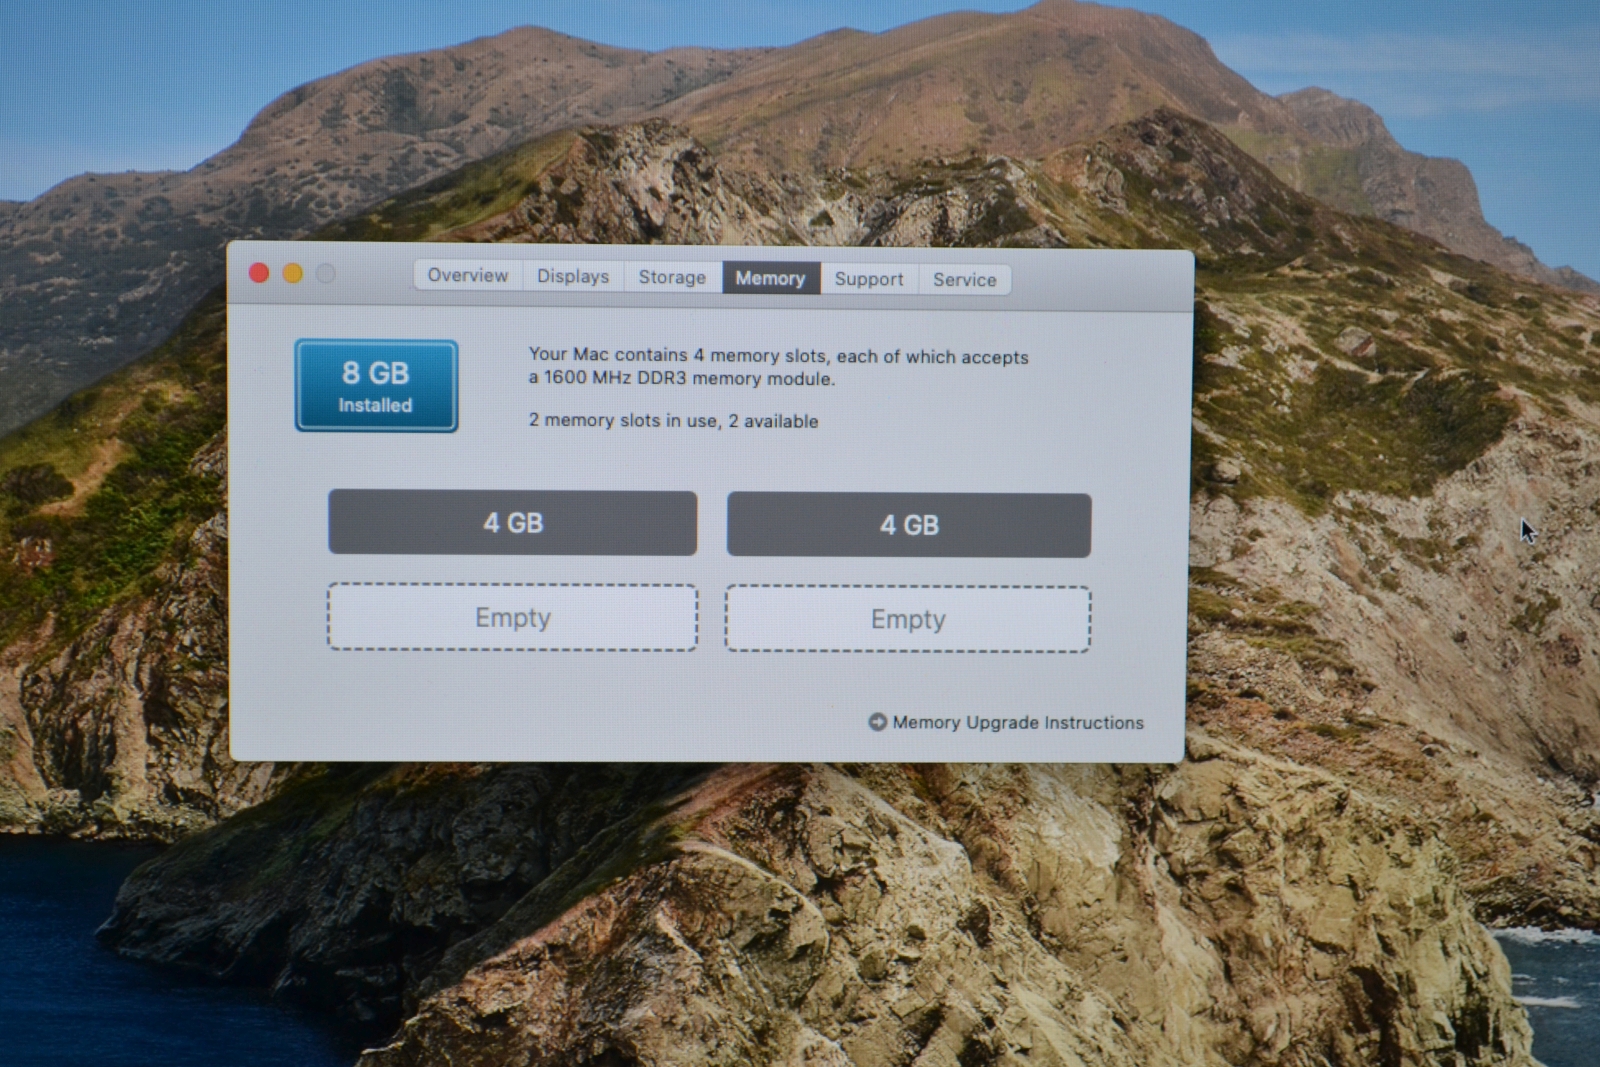Click the arrow icon beside Memory Upgrade Instructions
The image size is (1600, 1067).
click(877, 722)
